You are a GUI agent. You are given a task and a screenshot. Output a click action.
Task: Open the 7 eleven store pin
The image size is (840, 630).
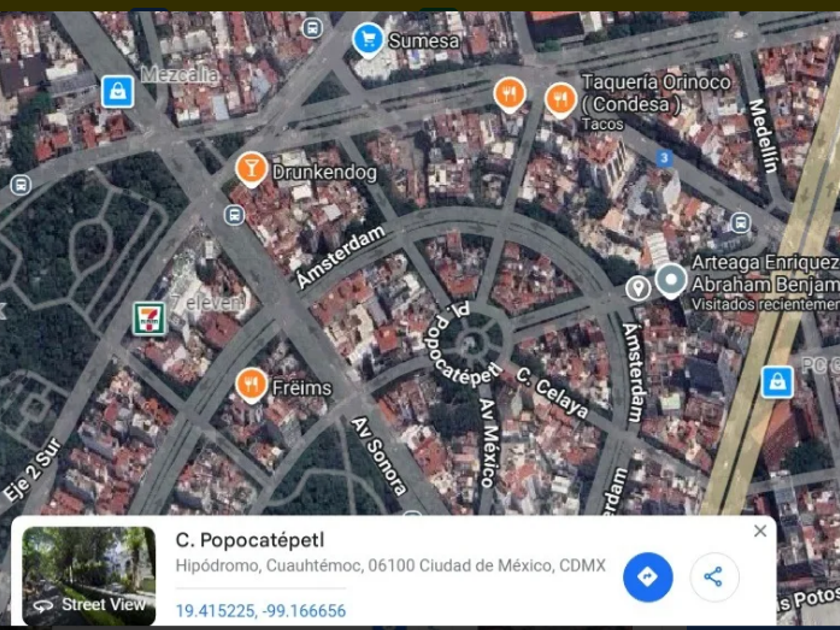pyautogui.click(x=149, y=319)
